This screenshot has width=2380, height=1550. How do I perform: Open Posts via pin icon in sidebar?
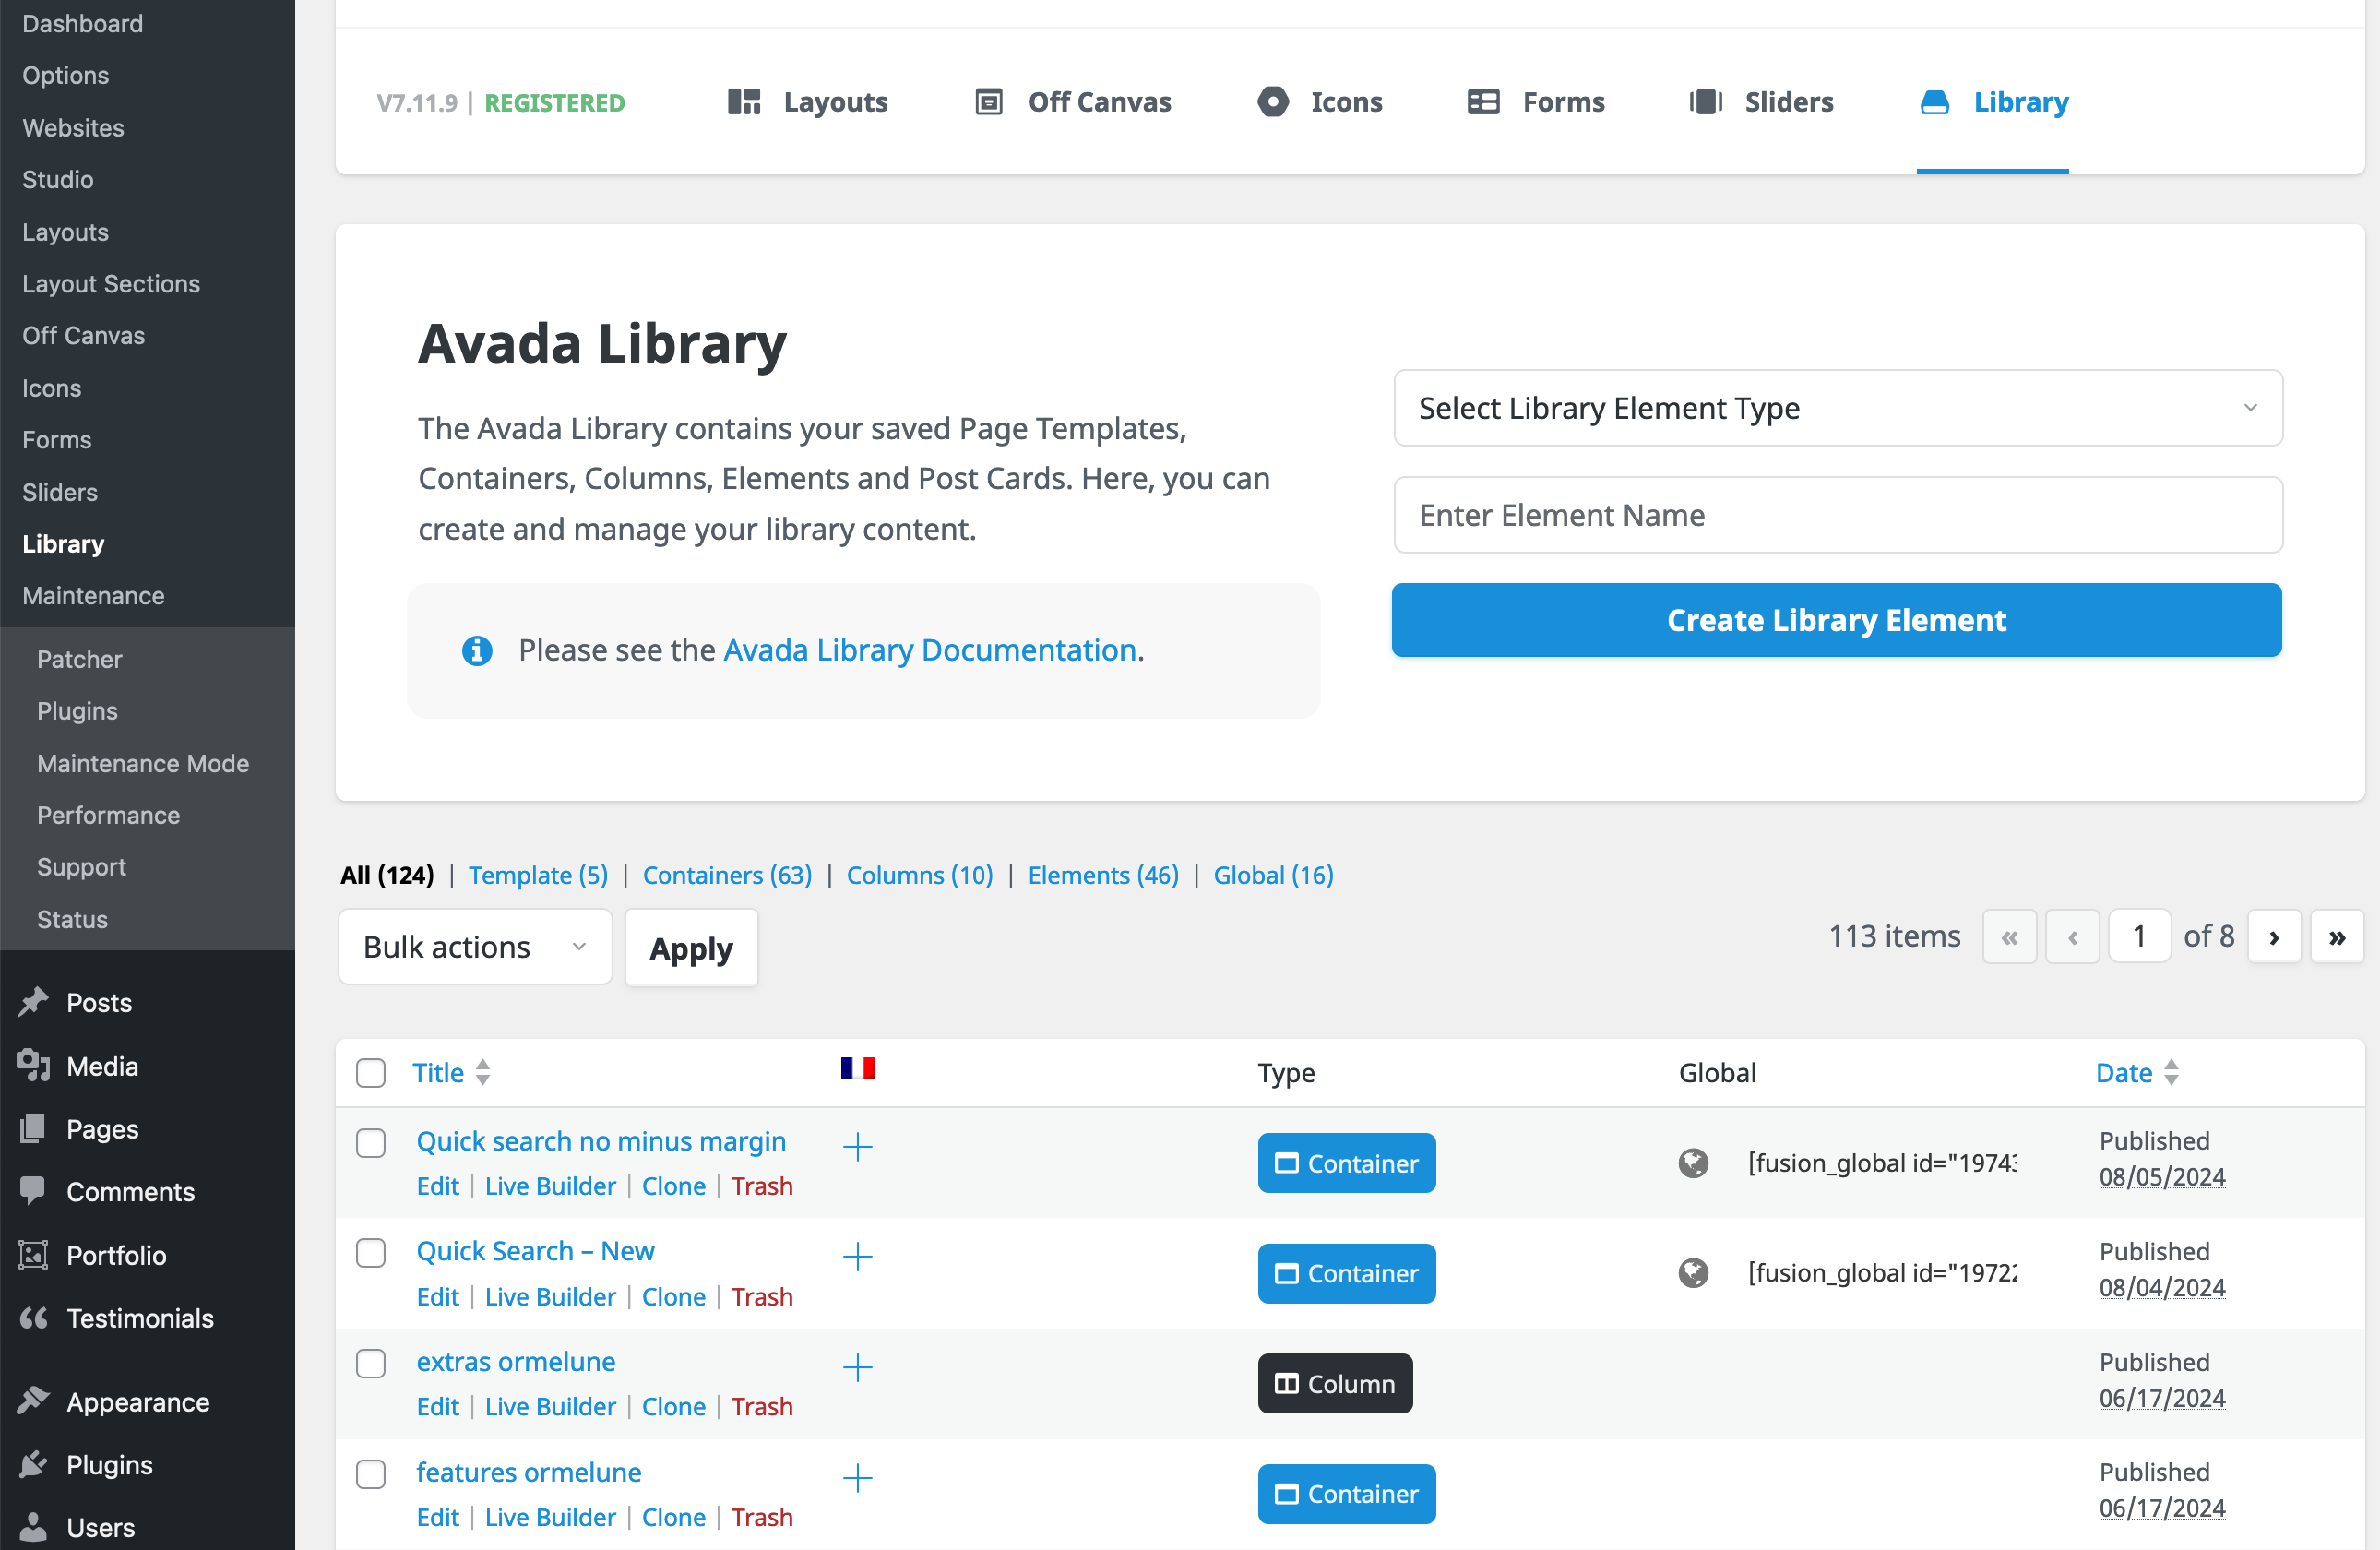(x=33, y=1002)
